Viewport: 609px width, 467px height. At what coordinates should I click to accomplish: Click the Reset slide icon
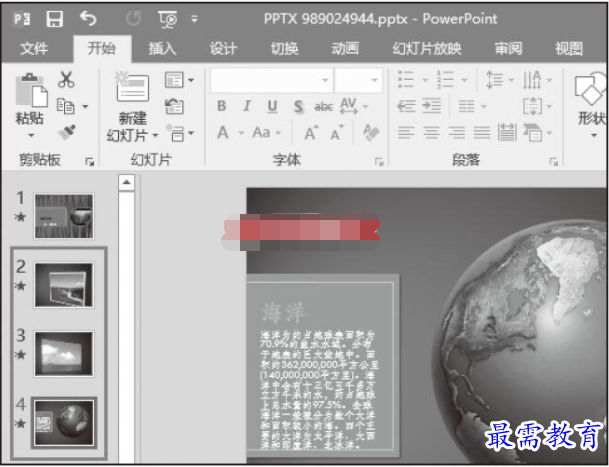coord(174,106)
